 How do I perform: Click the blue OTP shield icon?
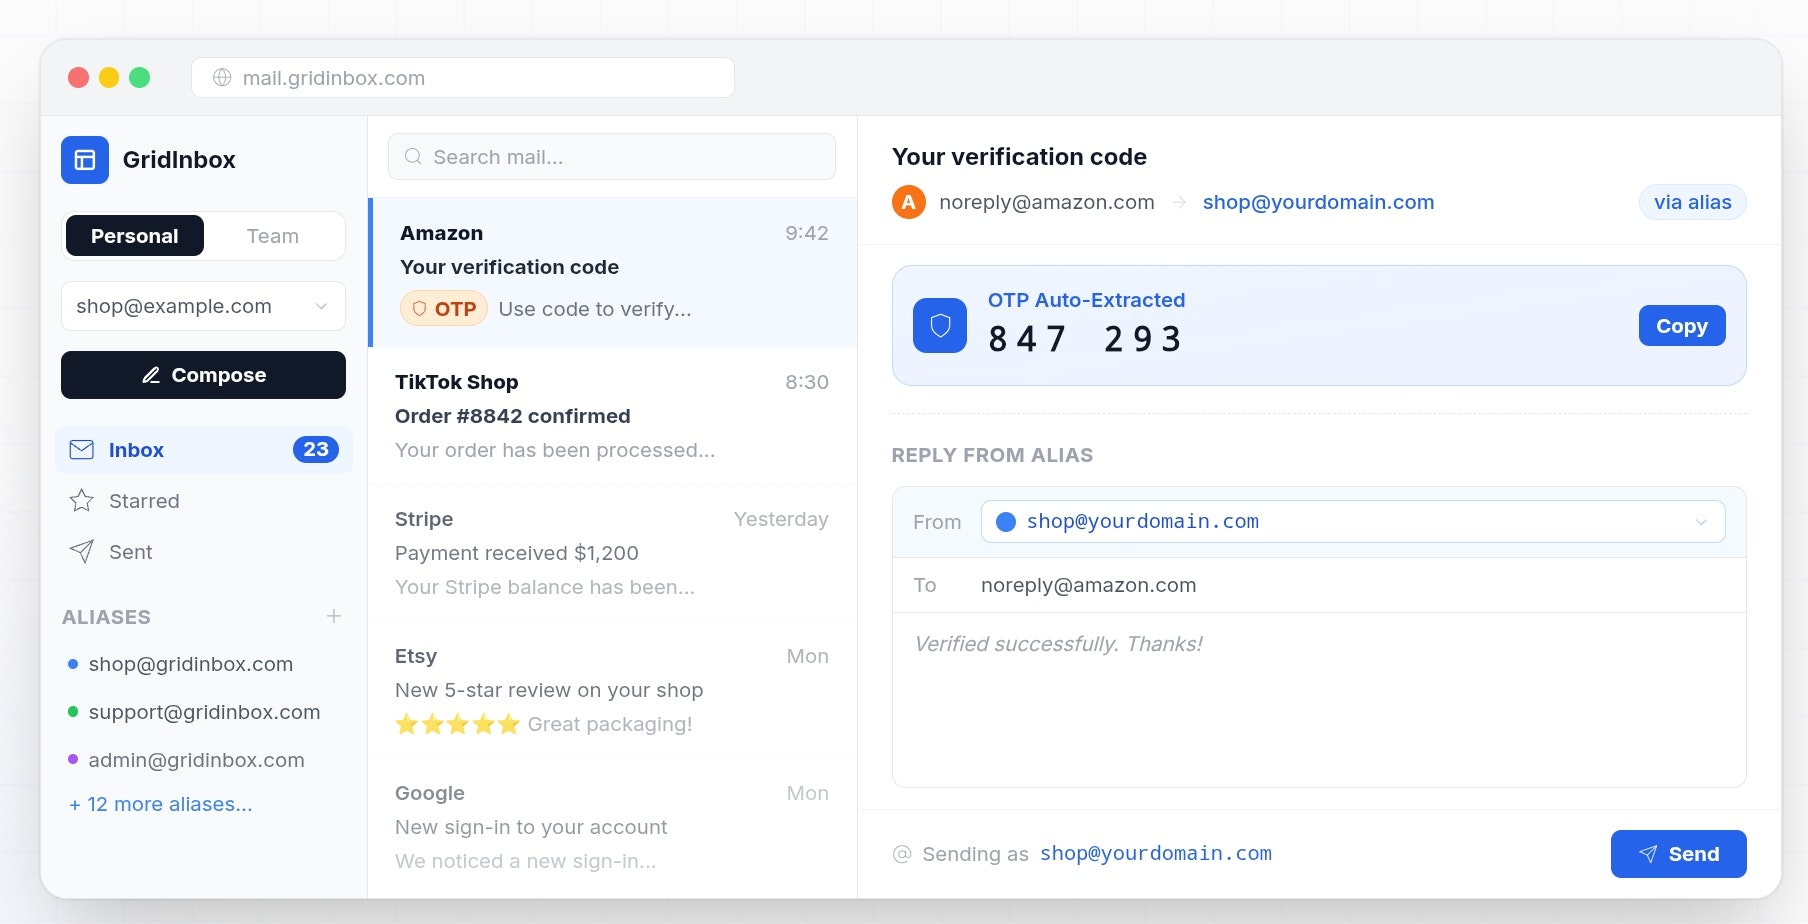(940, 326)
